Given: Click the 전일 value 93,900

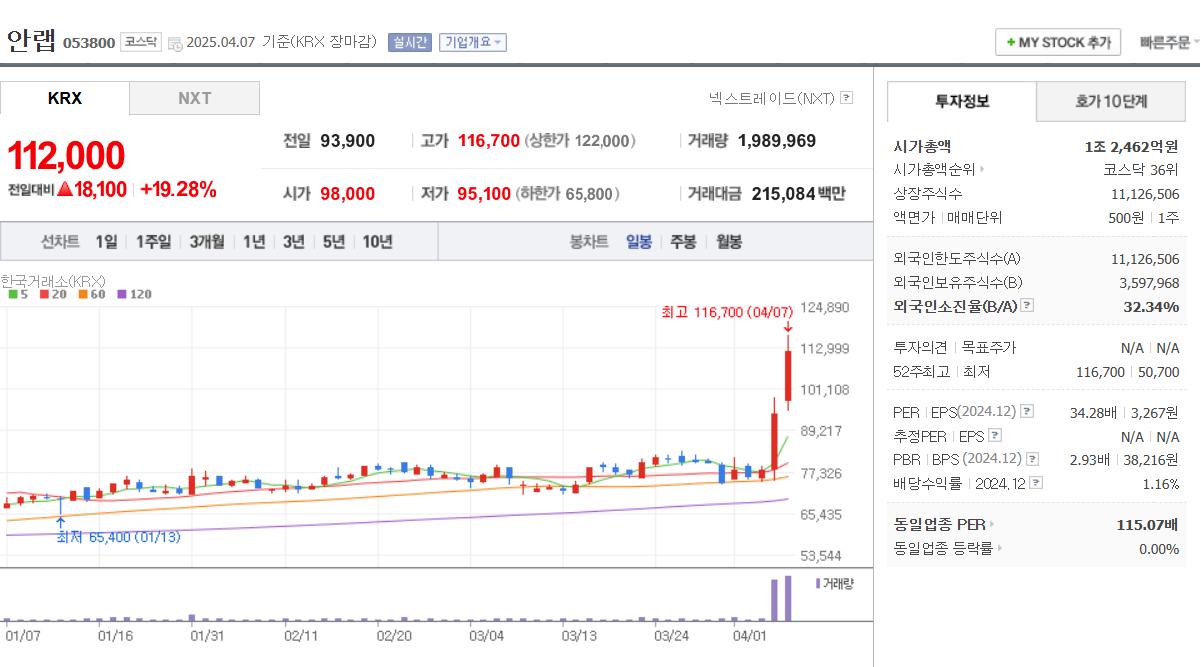Looking at the screenshot, I should click(348, 141).
